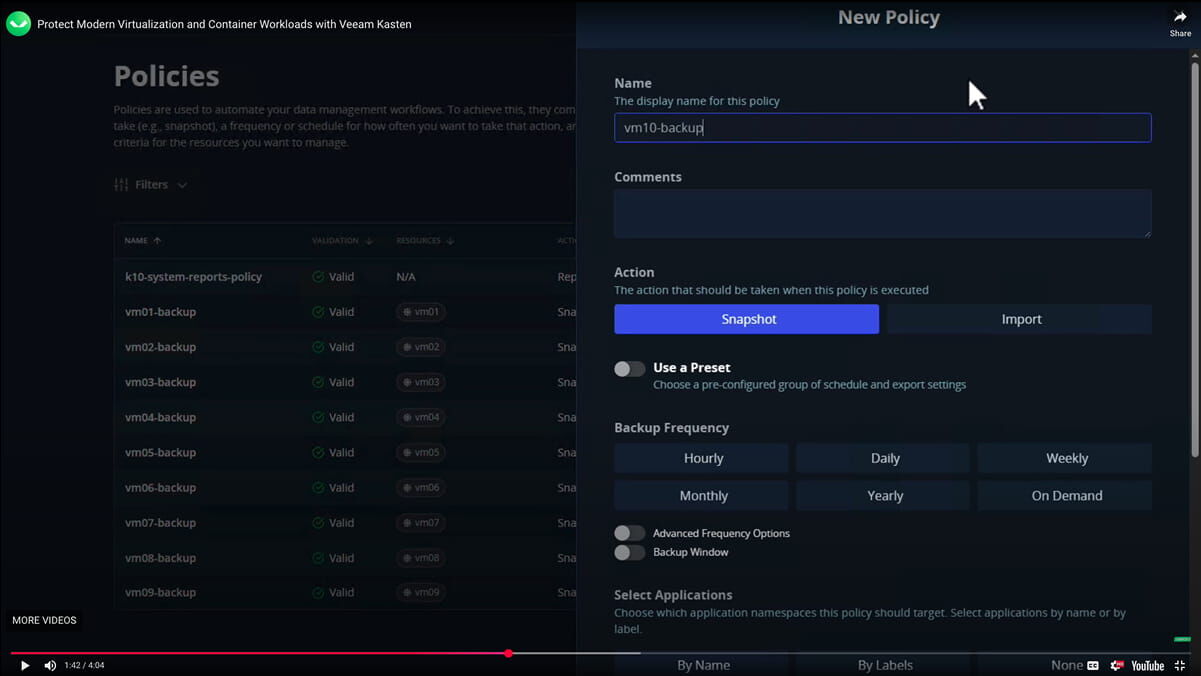Viewport: 1201px width, 676px height.
Task: Select the By Labels applications tab
Action: point(885,665)
